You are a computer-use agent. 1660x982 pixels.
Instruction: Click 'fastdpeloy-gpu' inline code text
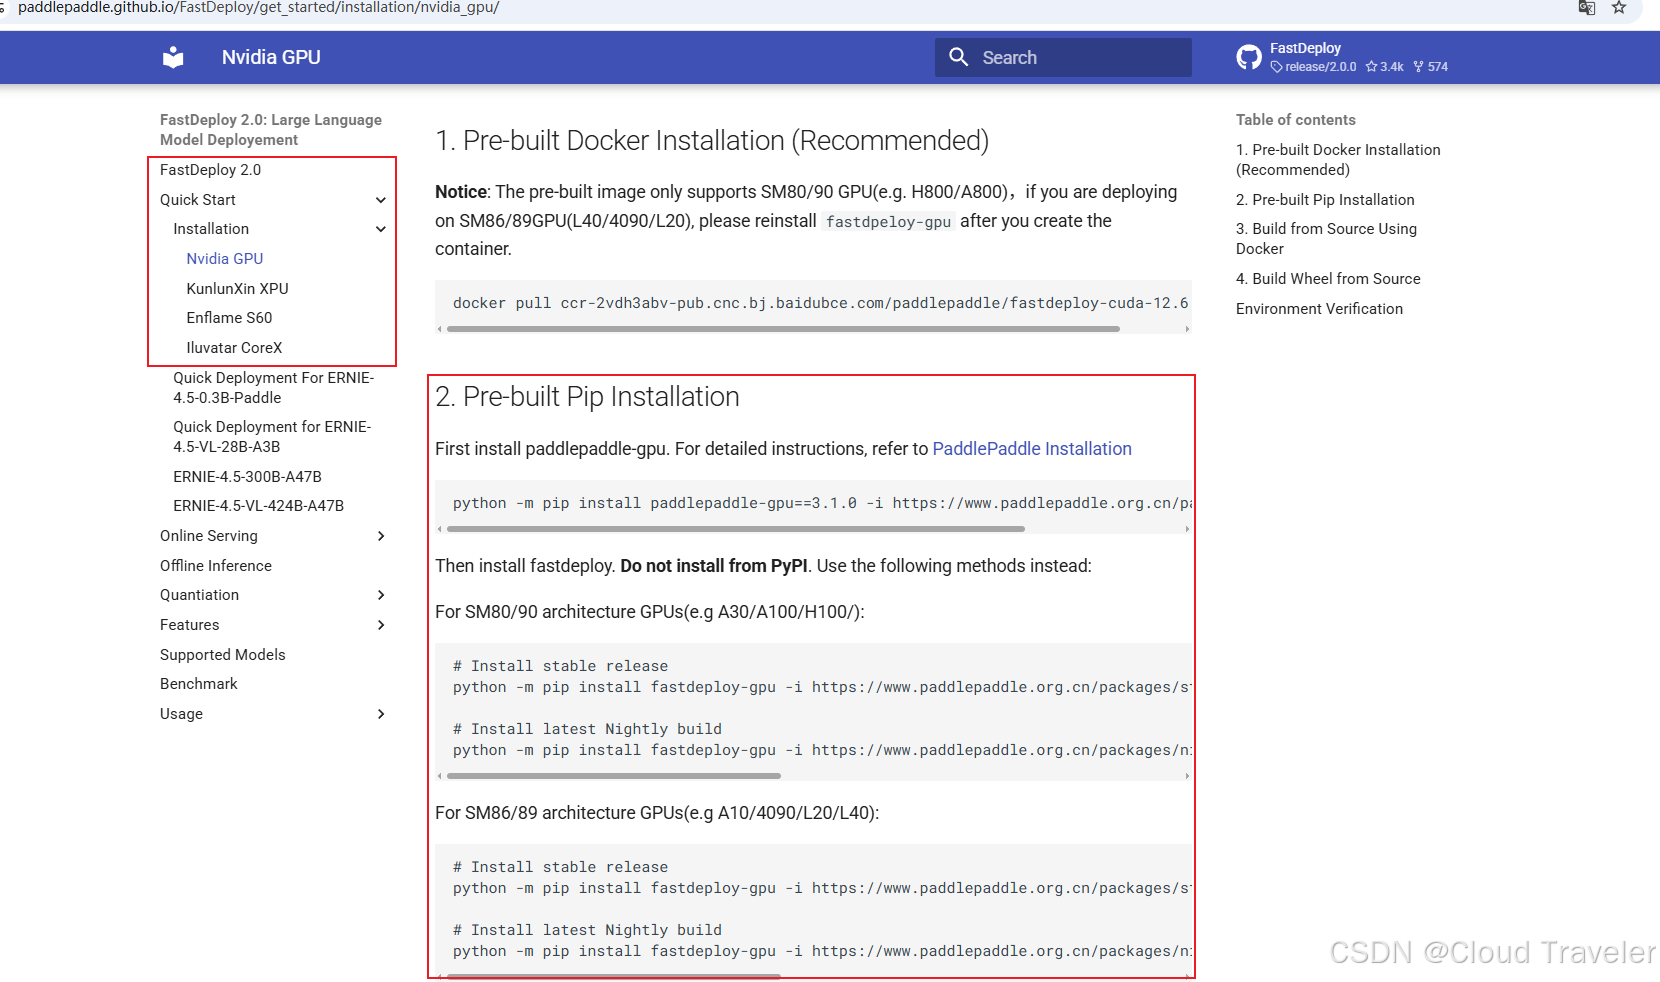point(888,222)
